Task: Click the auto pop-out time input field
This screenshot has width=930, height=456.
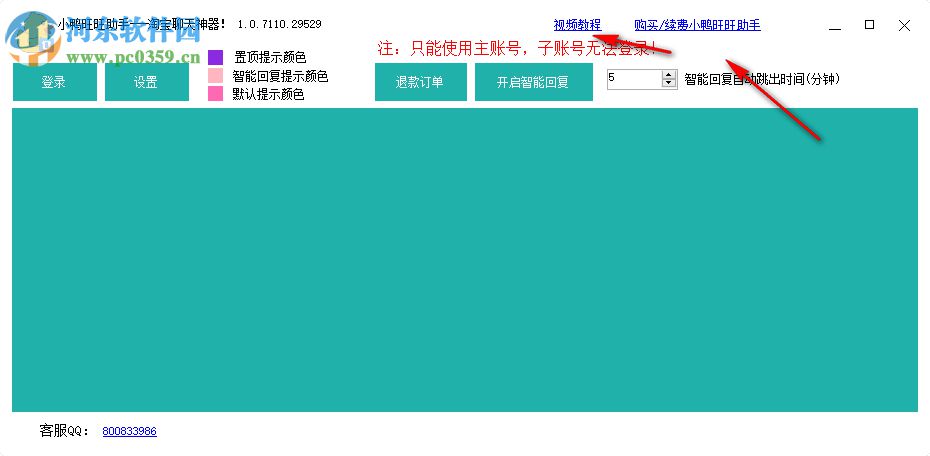Action: pos(634,79)
